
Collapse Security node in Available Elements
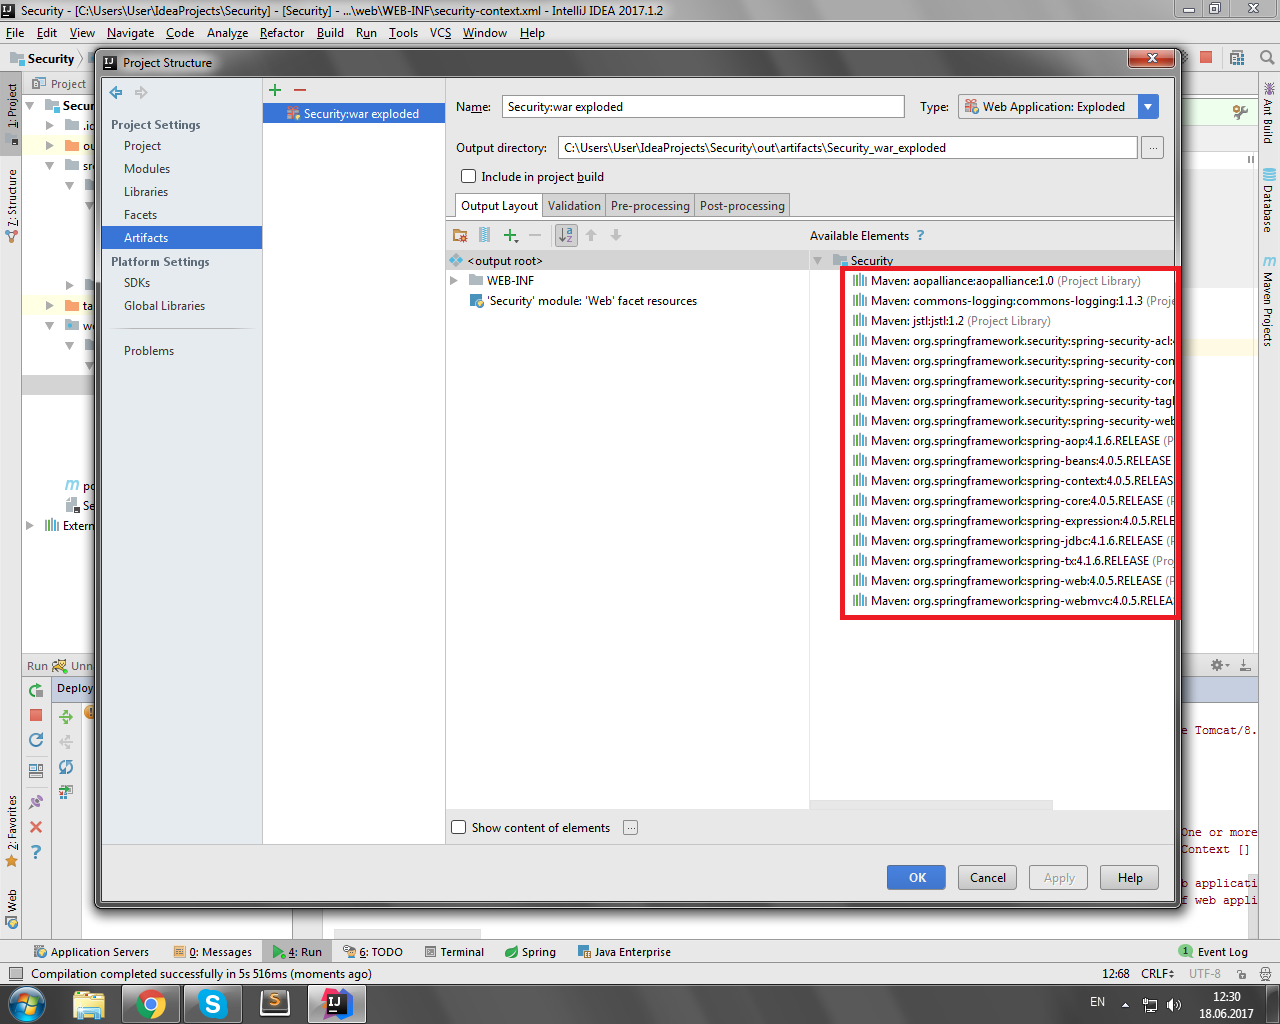coord(818,260)
